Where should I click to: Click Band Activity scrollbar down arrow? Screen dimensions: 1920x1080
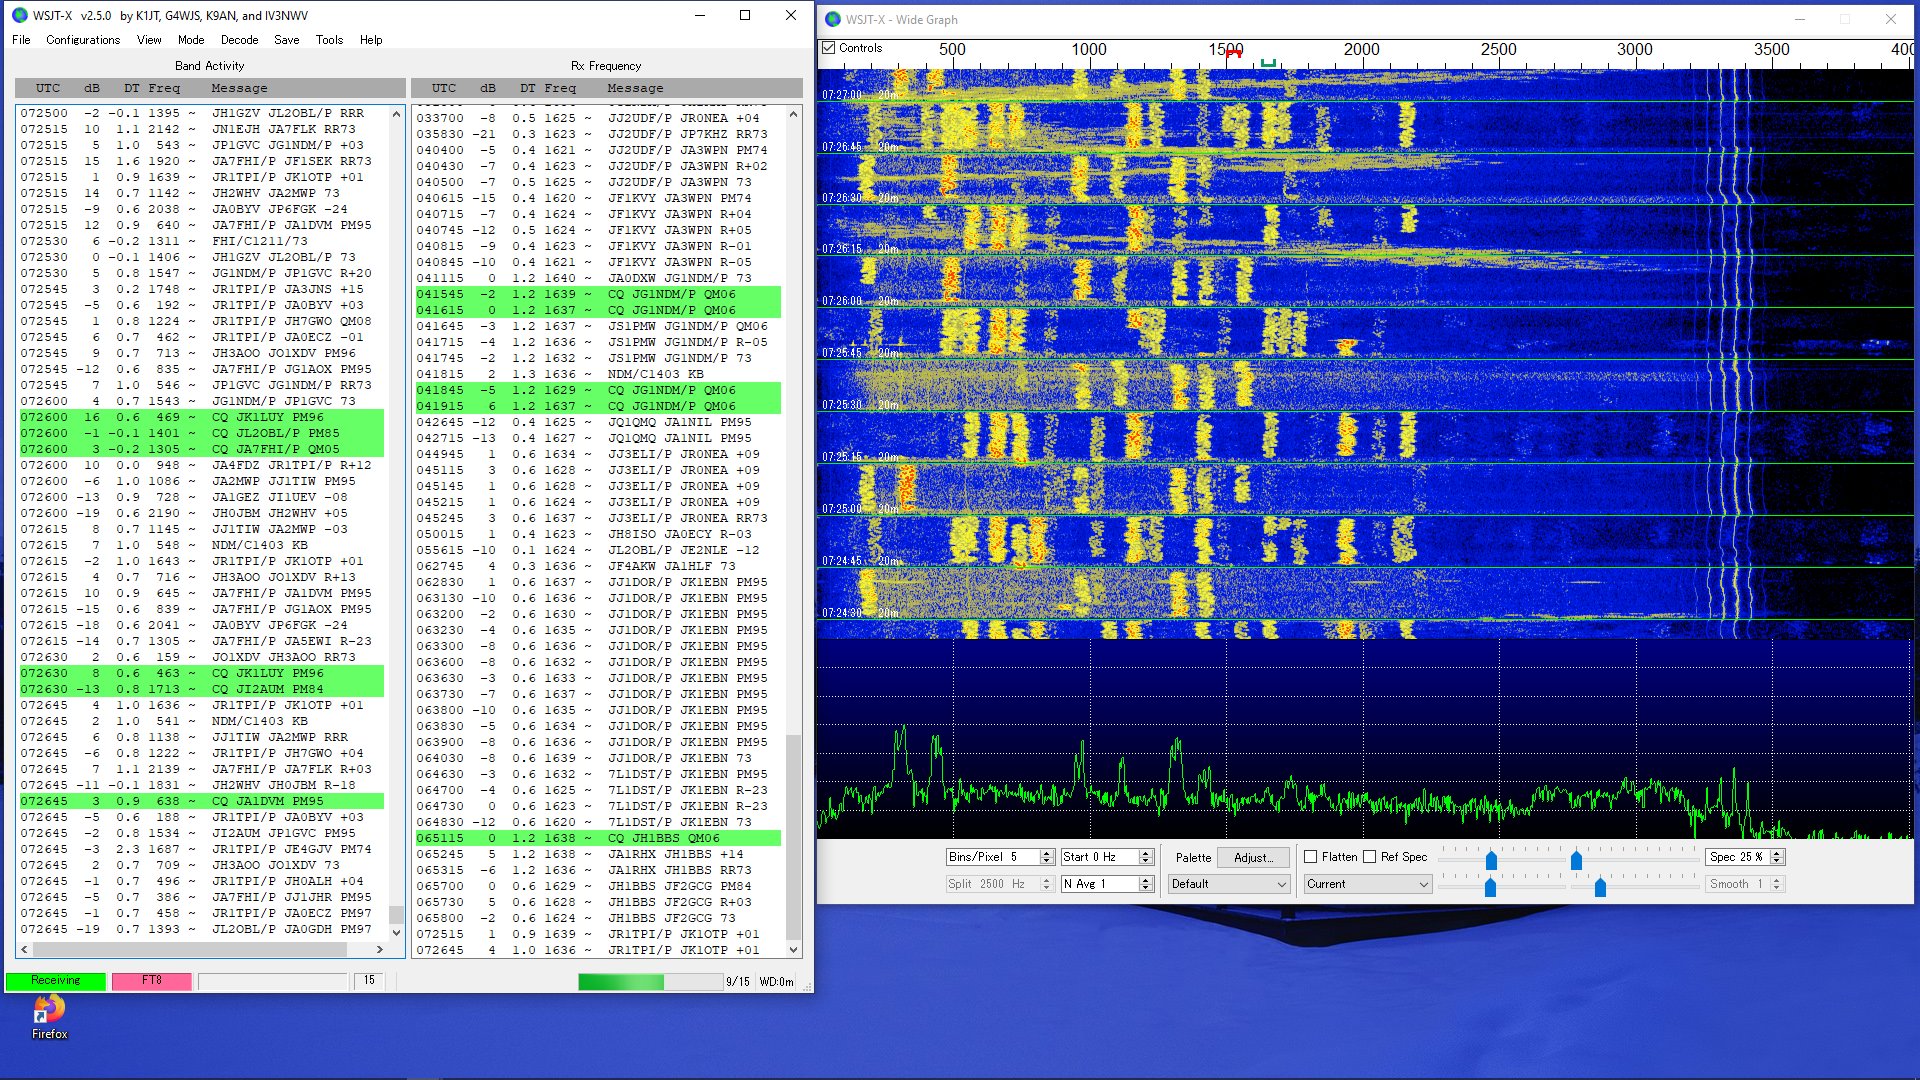click(396, 932)
